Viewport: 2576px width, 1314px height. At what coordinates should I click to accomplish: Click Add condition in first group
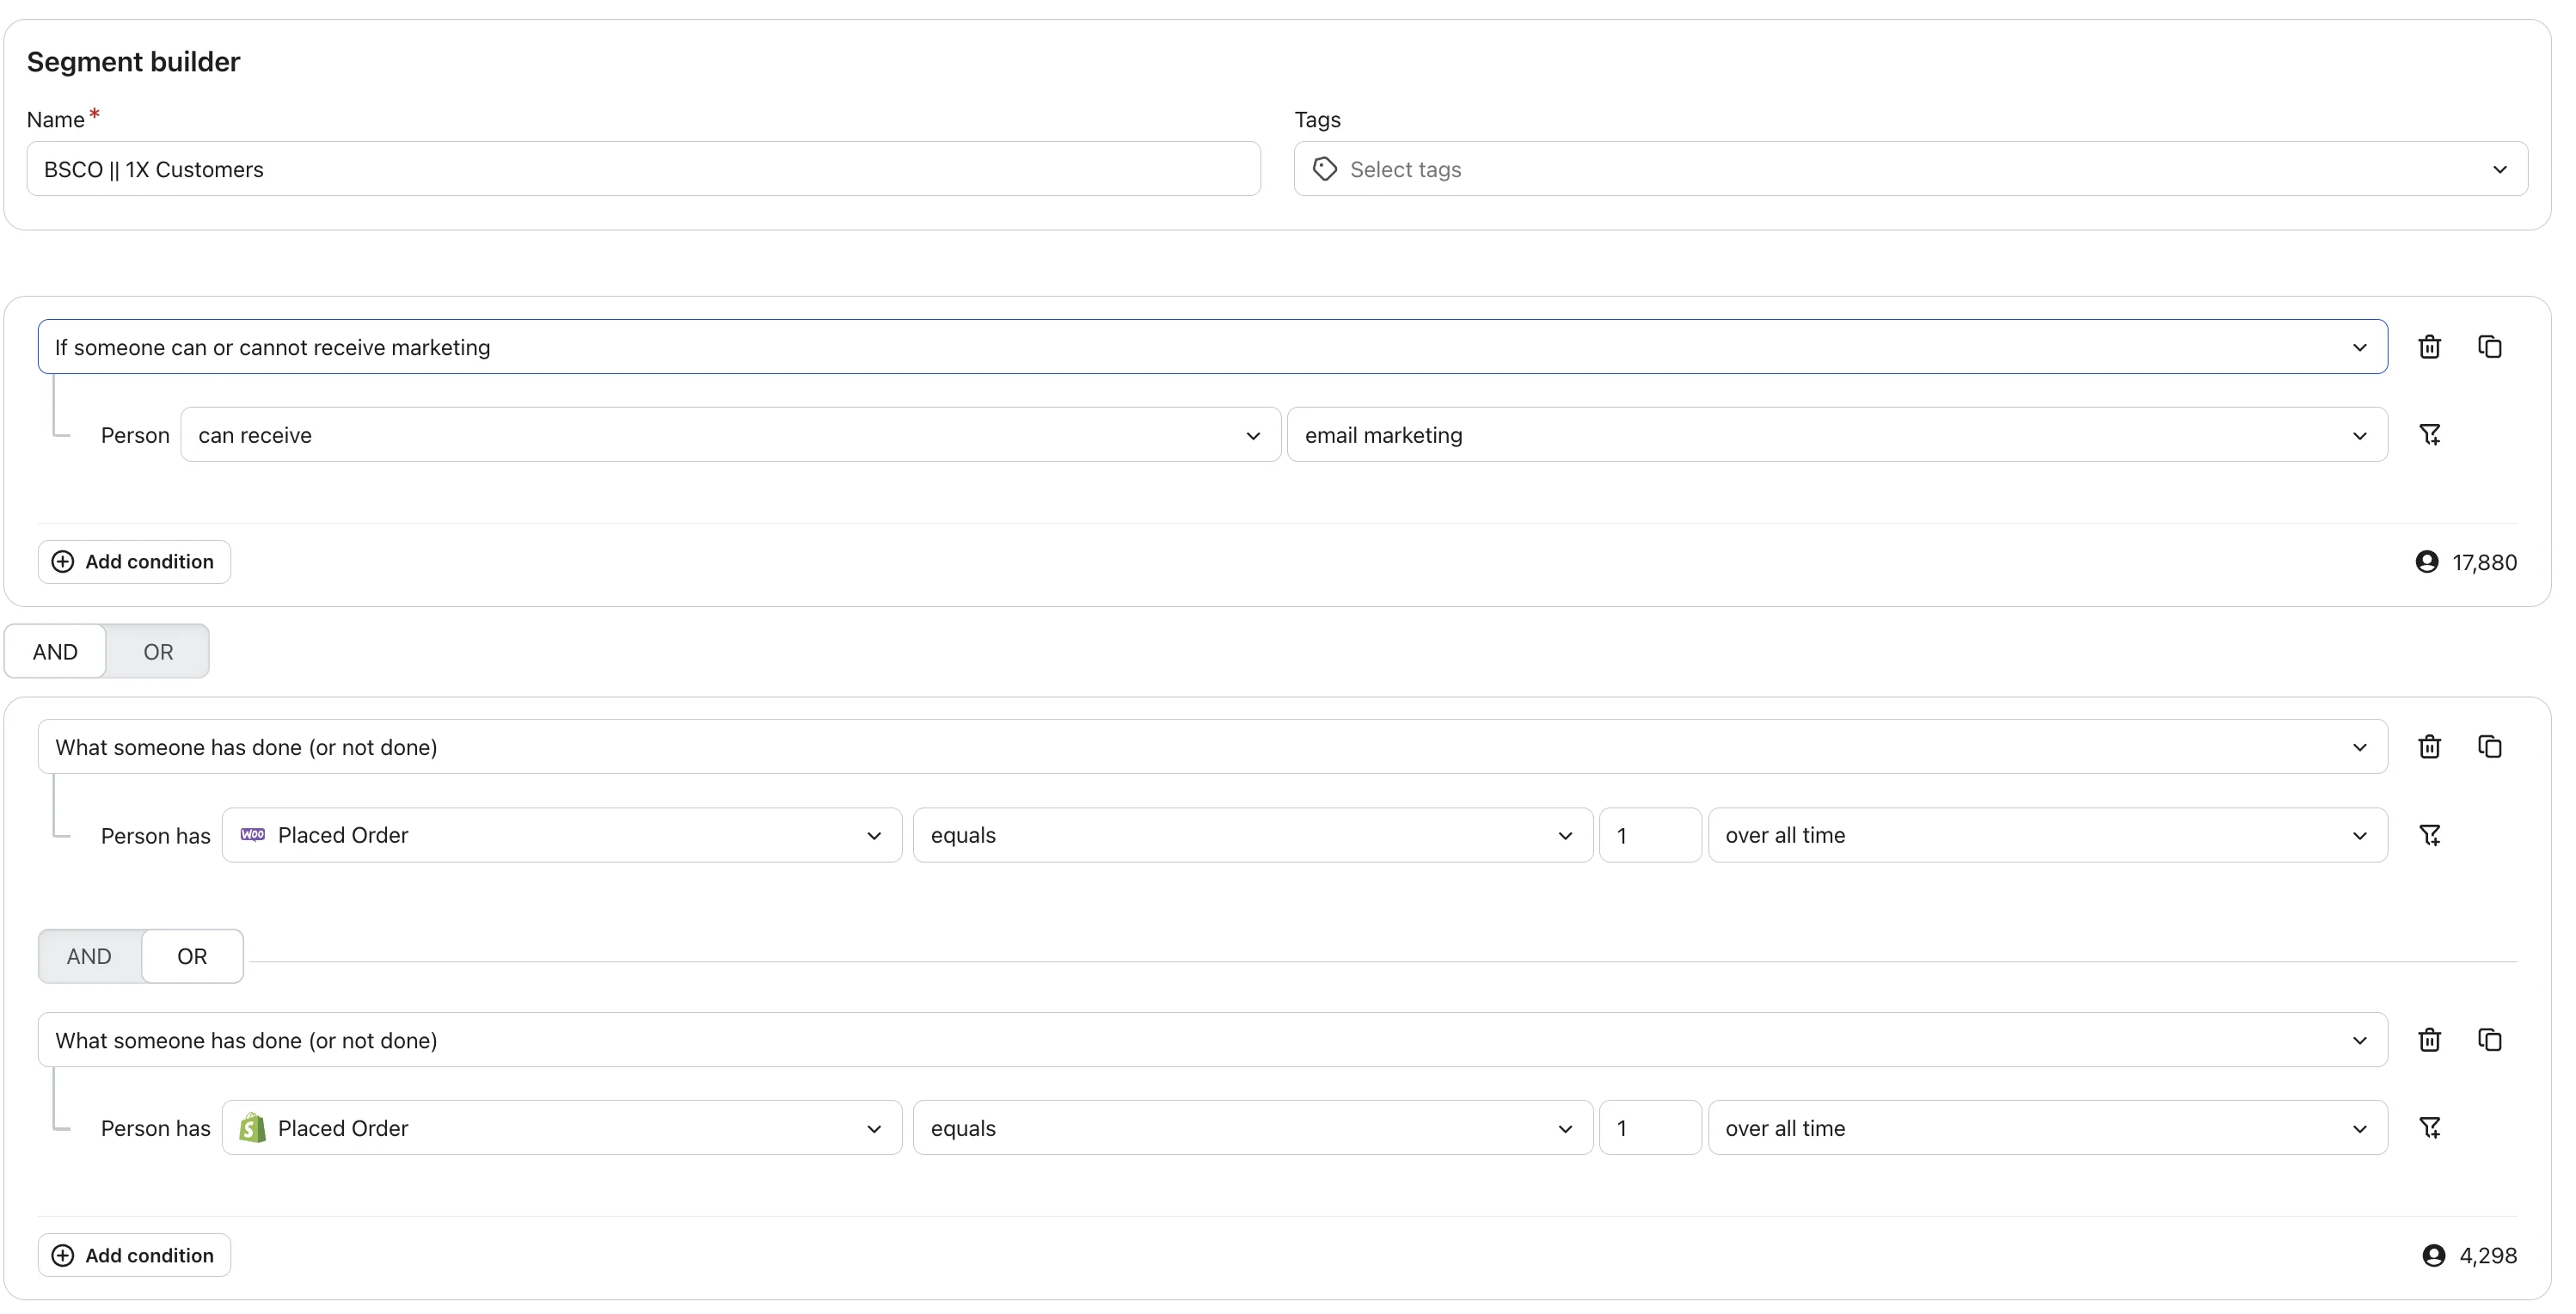pyautogui.click(x=134, y=562)
